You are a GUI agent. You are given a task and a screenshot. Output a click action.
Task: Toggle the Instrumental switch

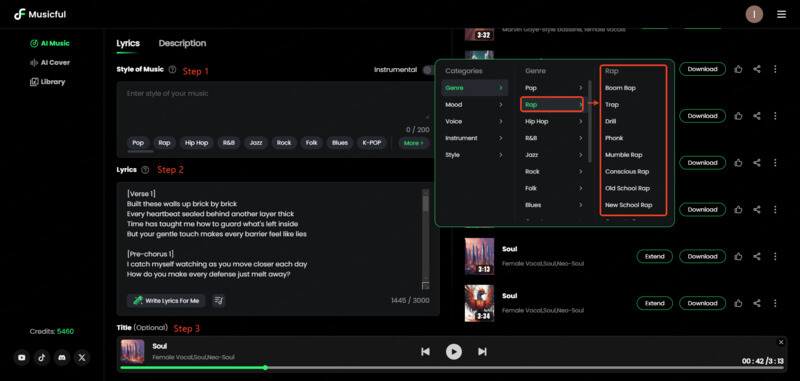click(x=429, y=70)
